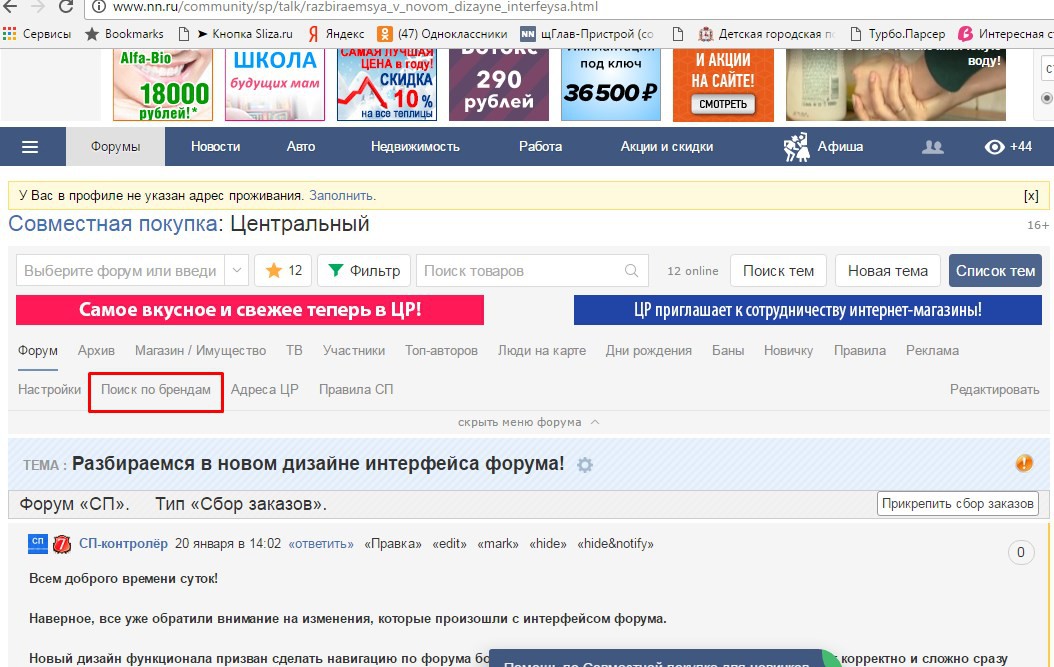Click the Афиша dancing figures icon
The image size is (1054, 667).
click(797, 147)
